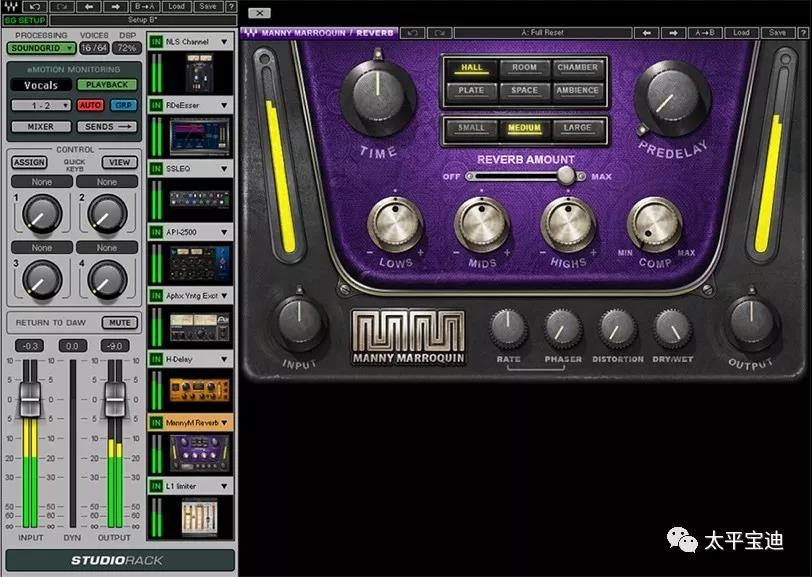Turn macro control knob 4
Image resolution: width=812 pixels, height=577 pixels.
[x=107, y=280]
